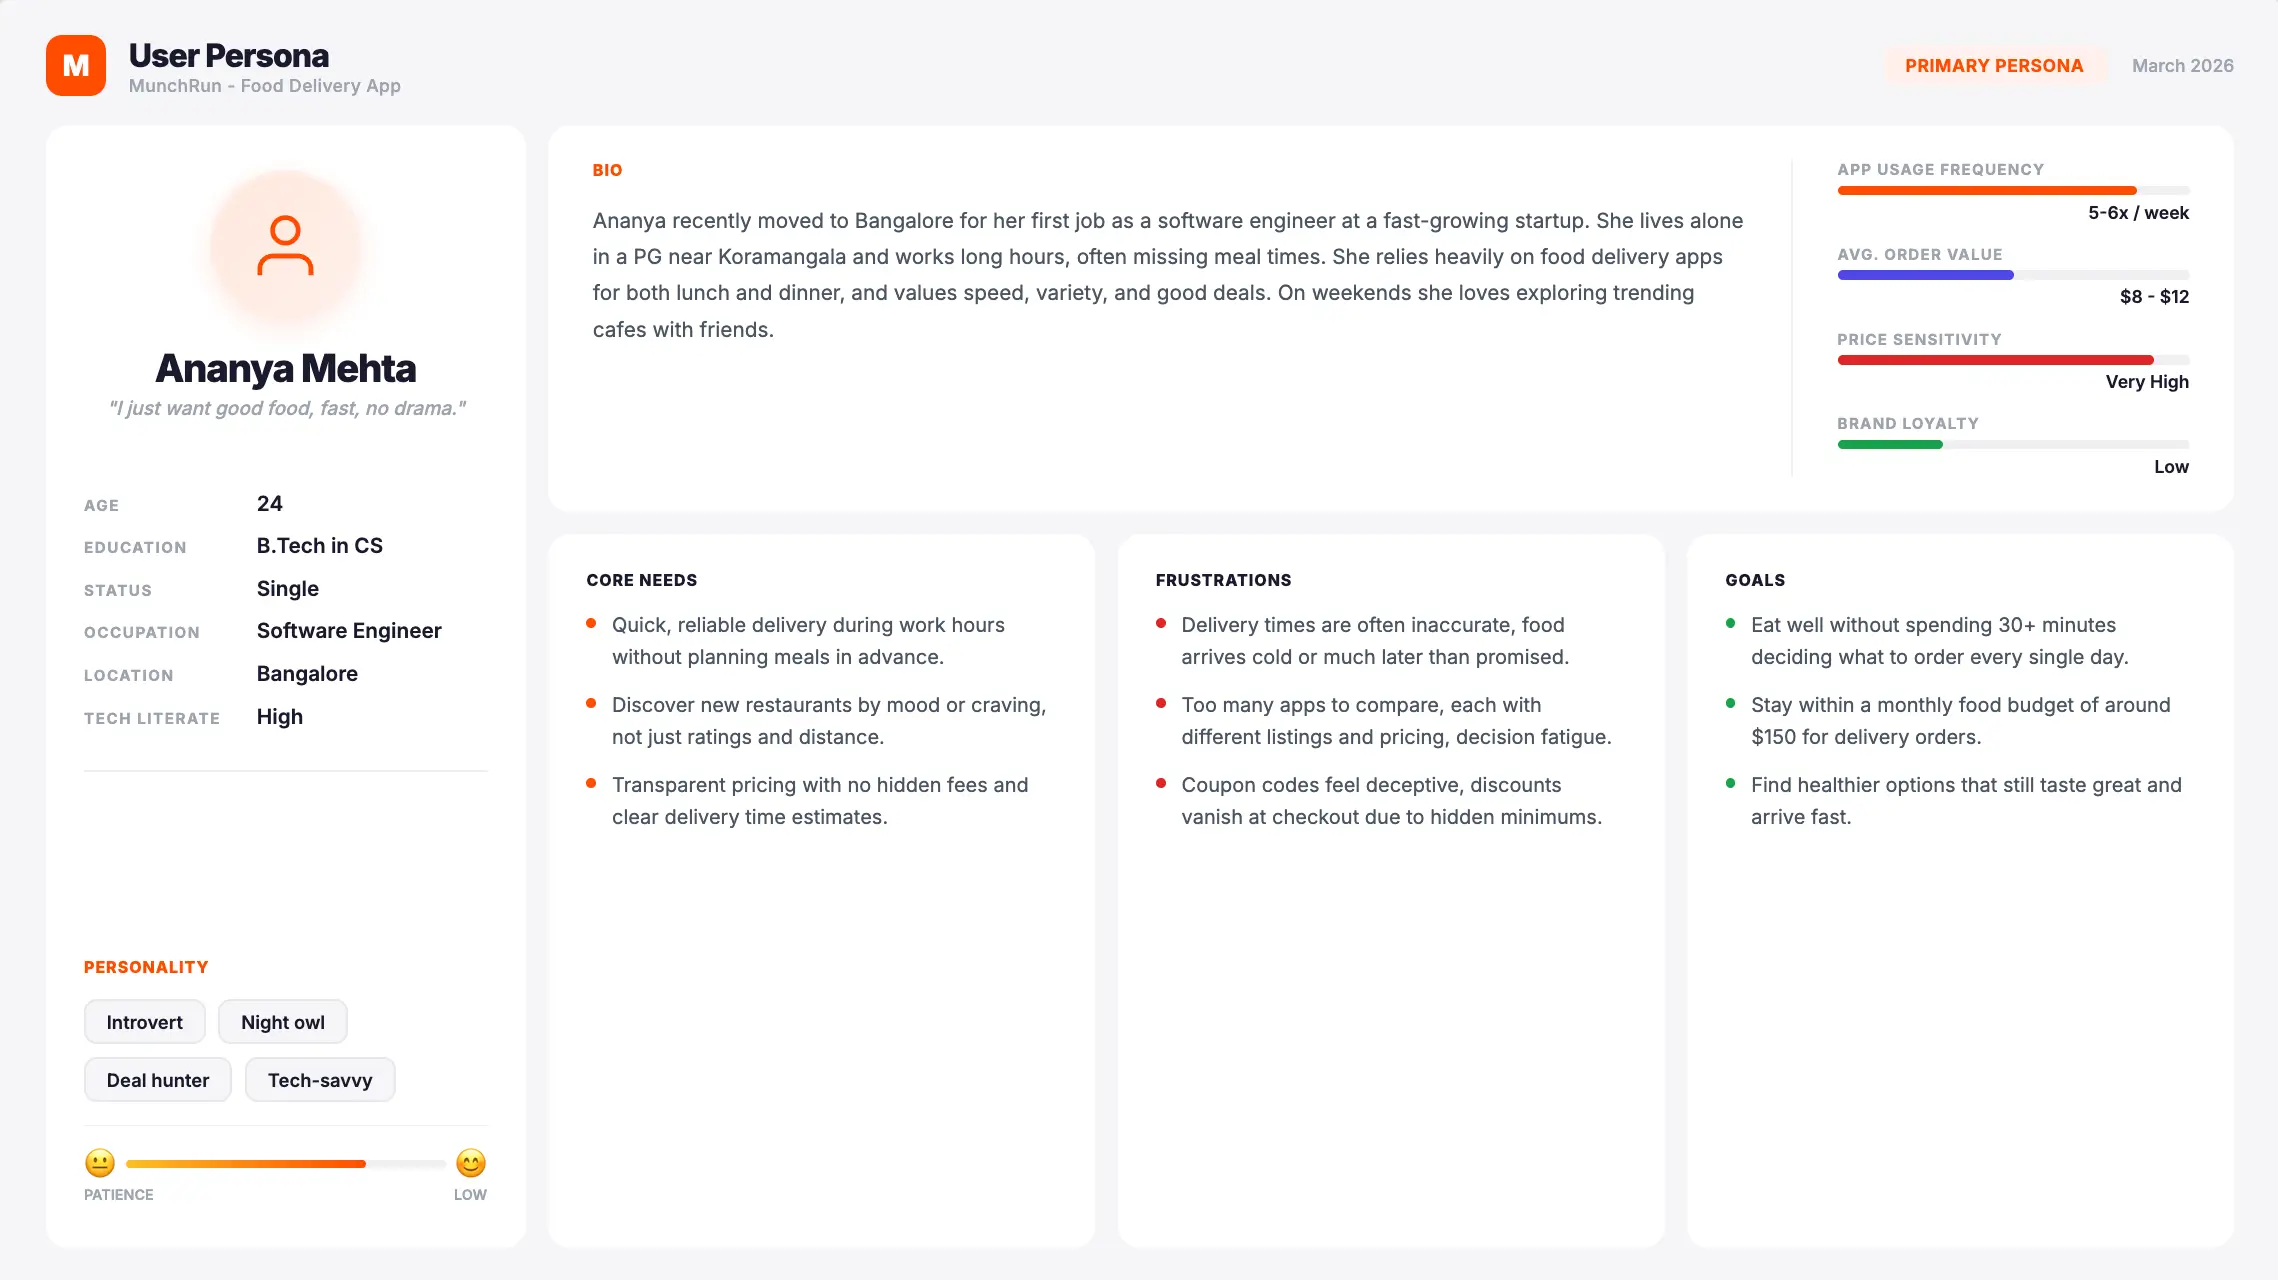
Task: Select the CORE NEEDS card heading
Action: tap(642, 580)
